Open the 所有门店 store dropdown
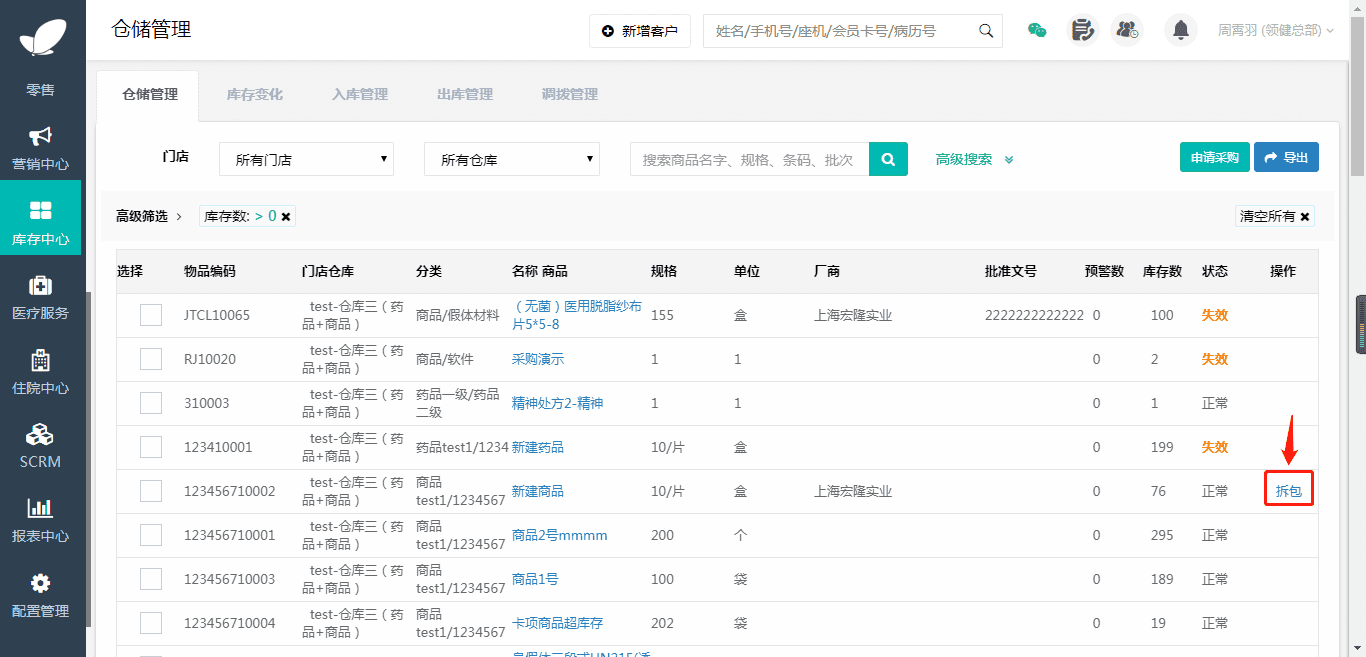This screenshot has width=1366, height=657. pyautogui.click(x=306, y=159)
